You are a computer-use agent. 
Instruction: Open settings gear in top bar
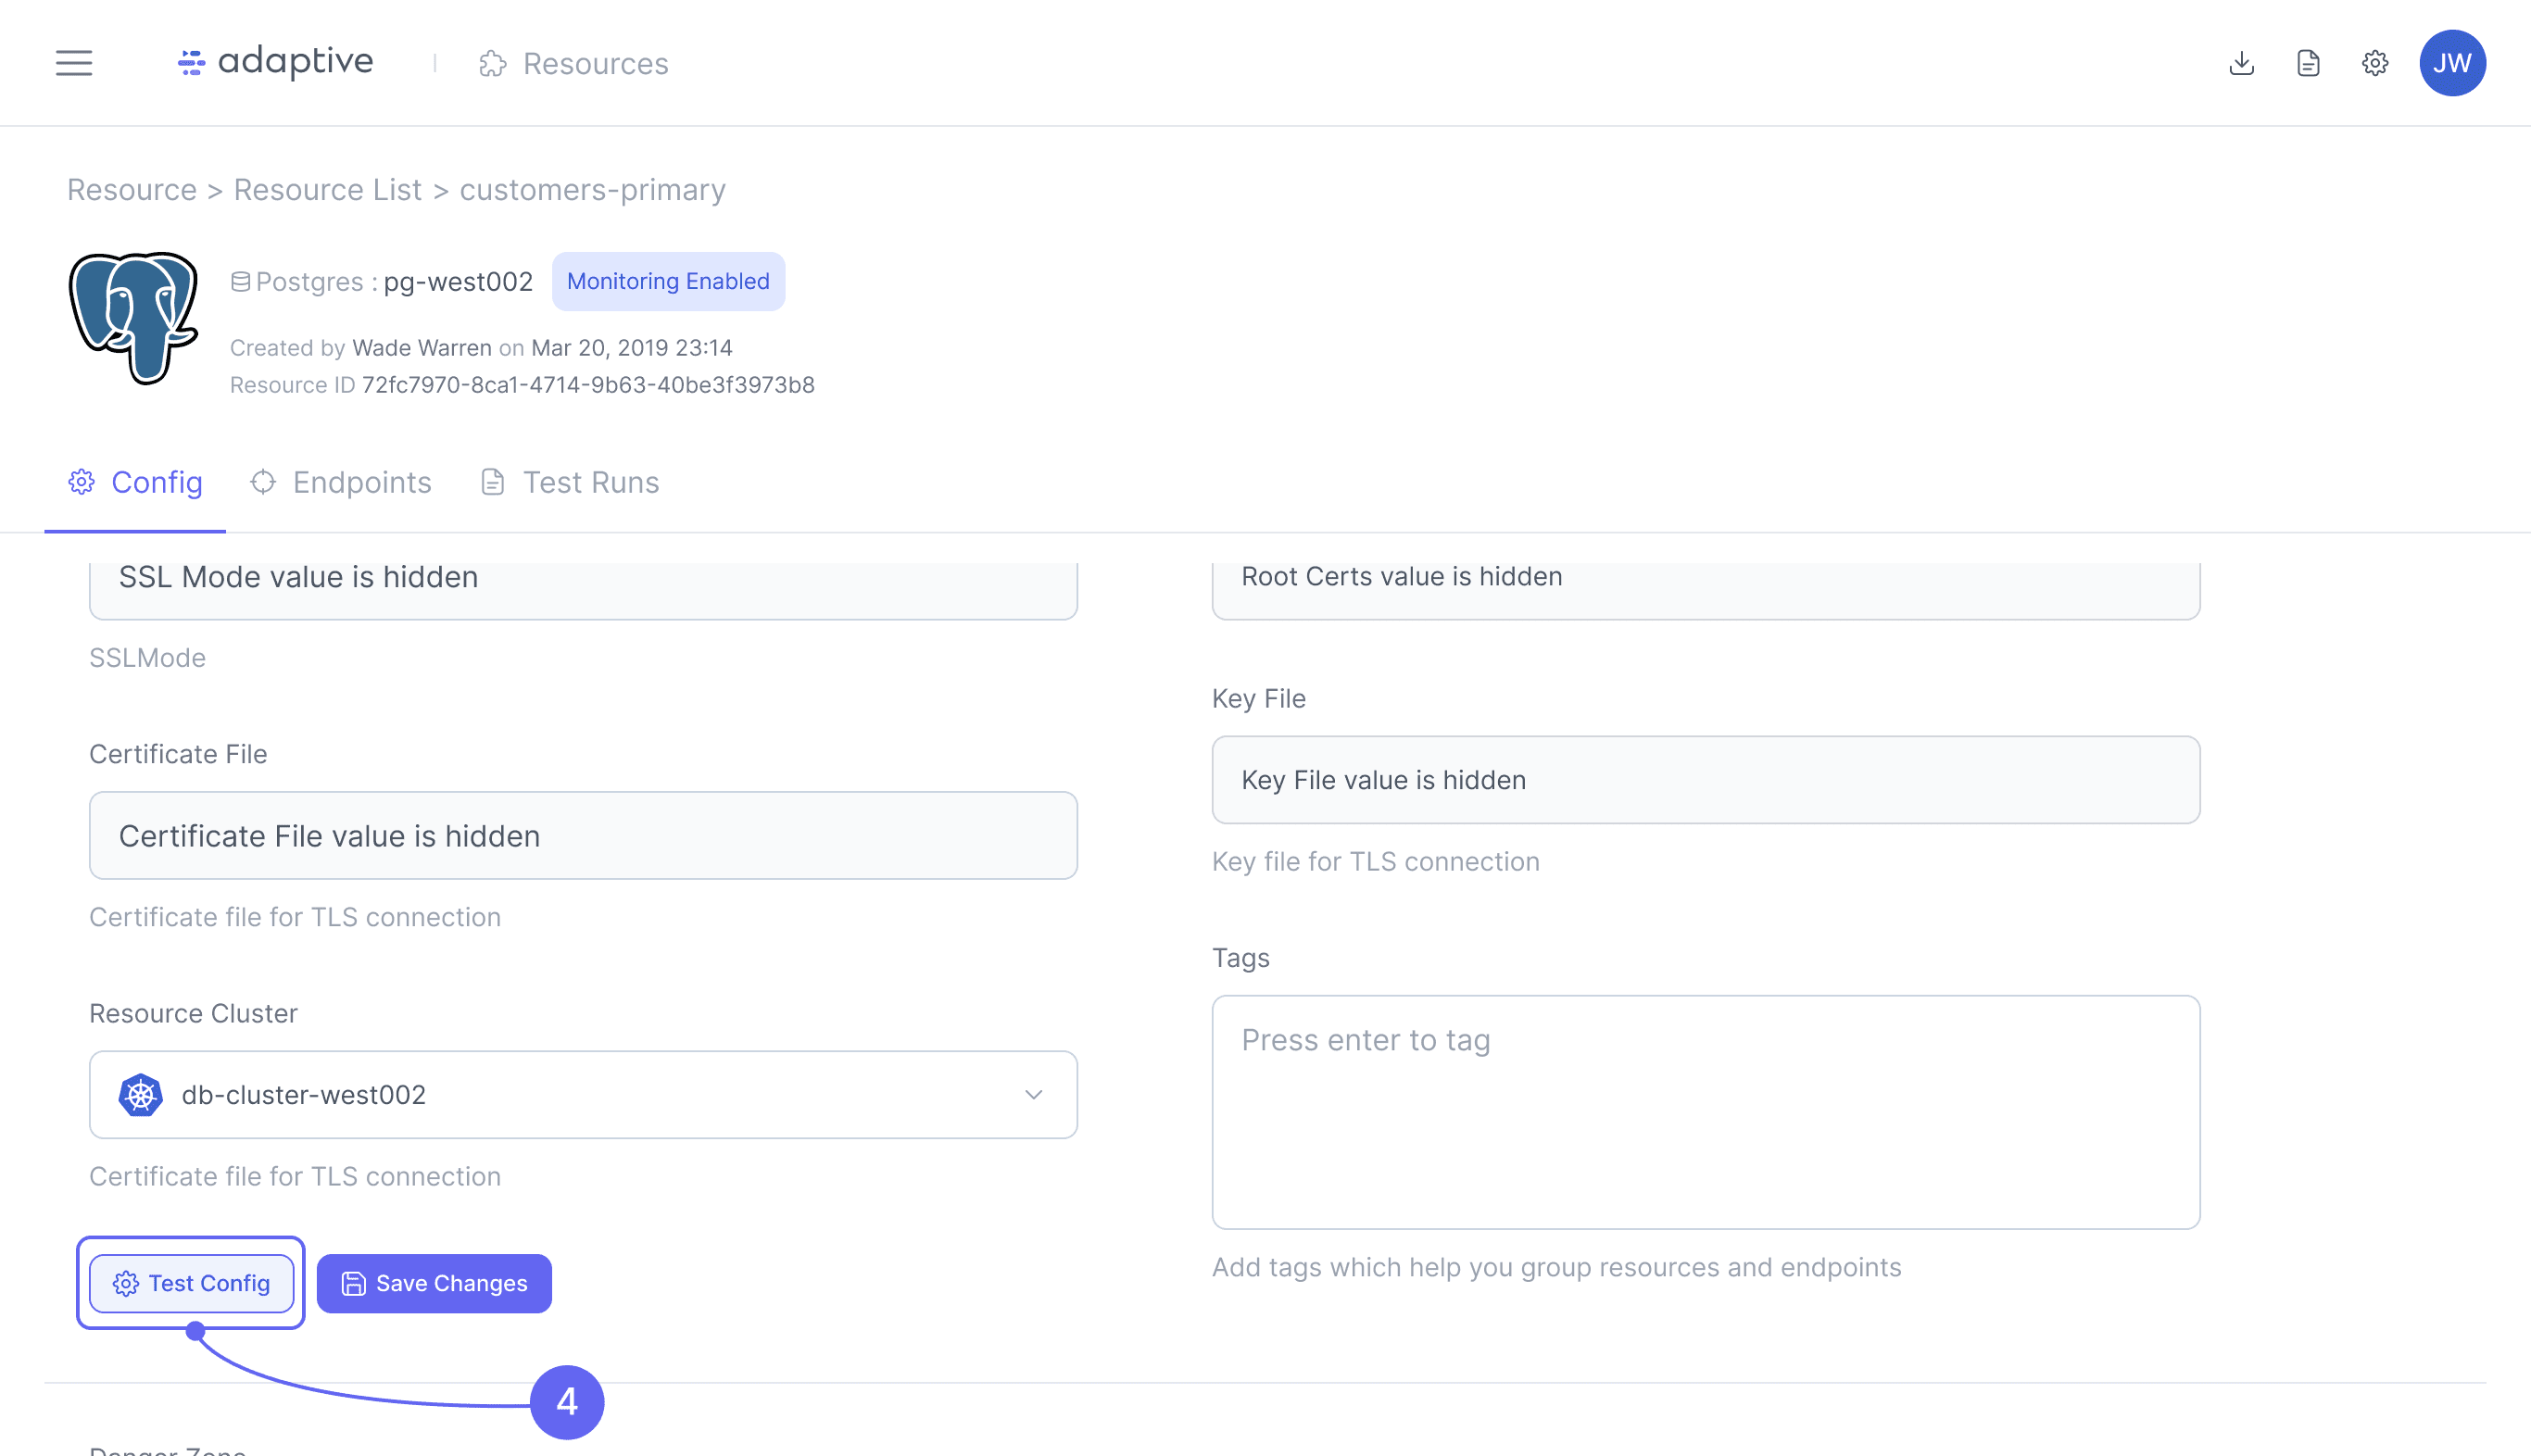coord(2375,63)
